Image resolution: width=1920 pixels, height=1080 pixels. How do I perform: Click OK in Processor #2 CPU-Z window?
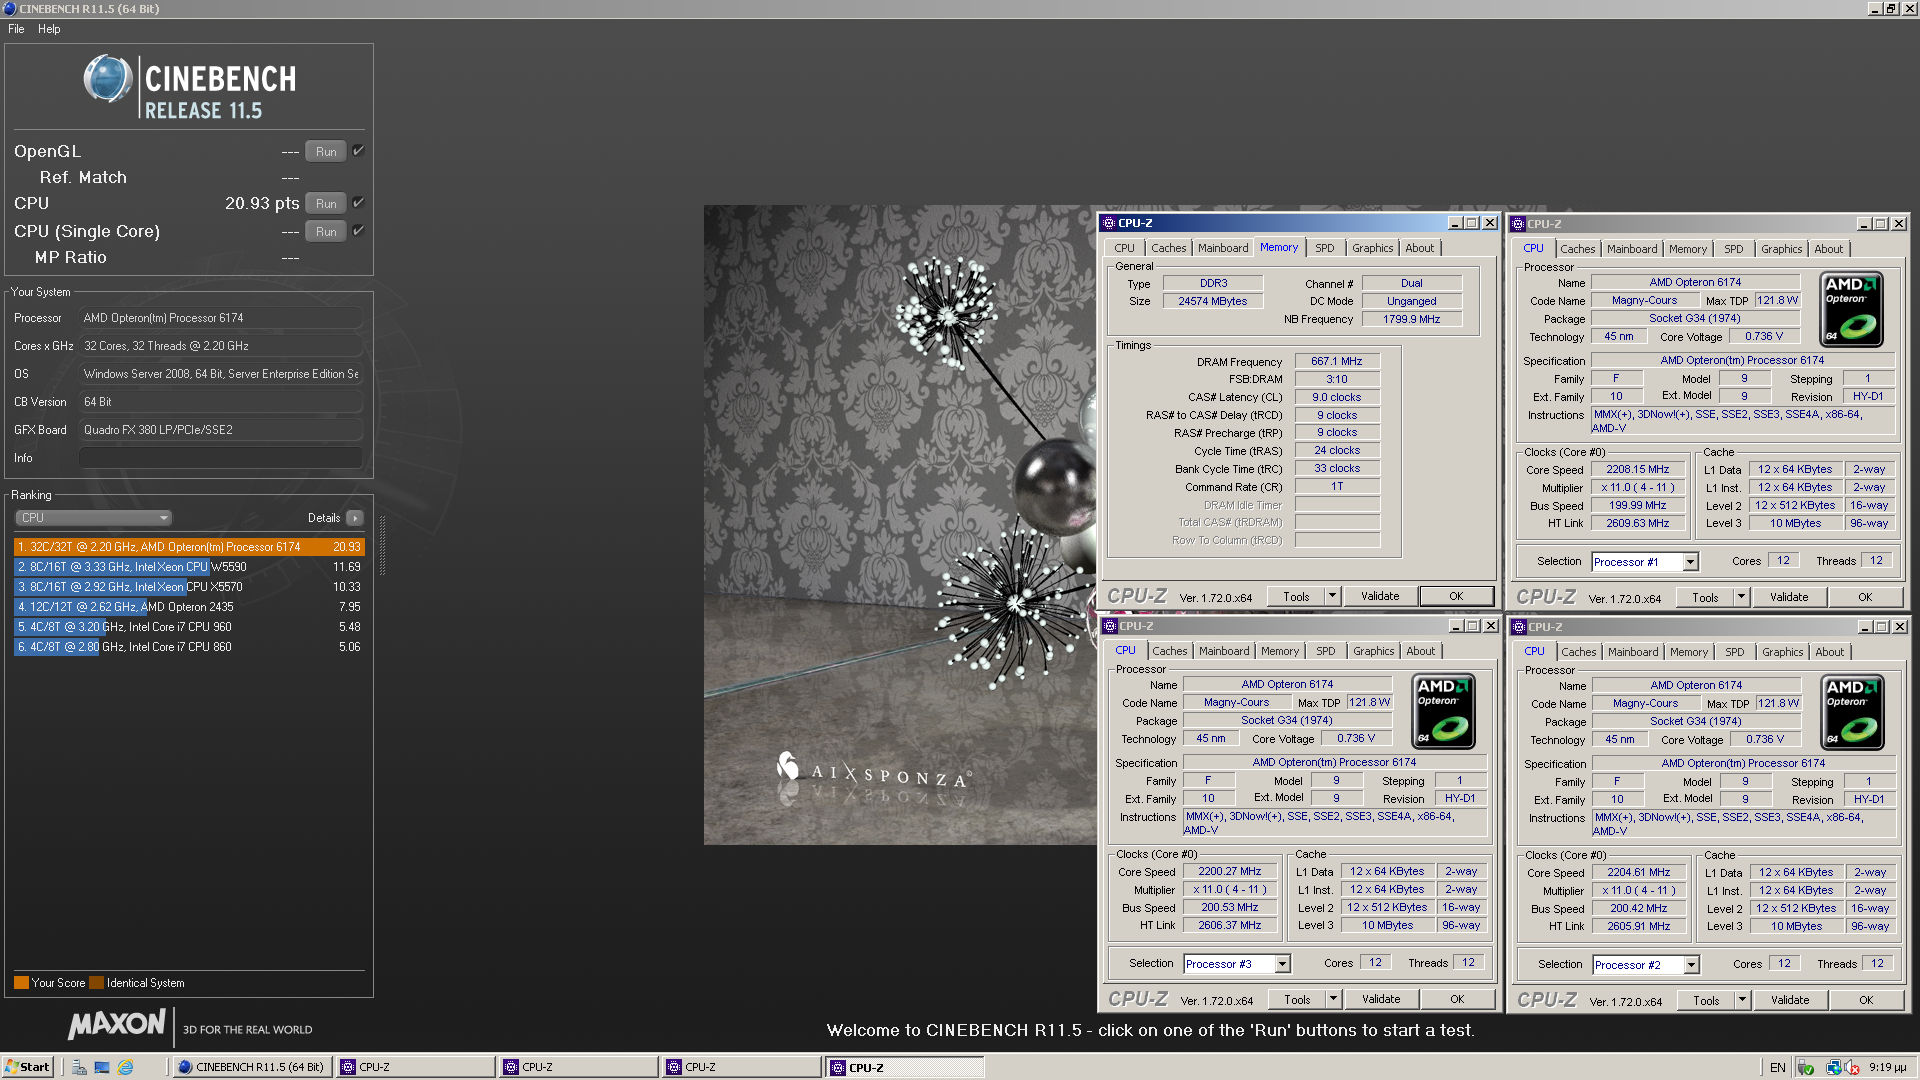[x=1866, y=1000]
